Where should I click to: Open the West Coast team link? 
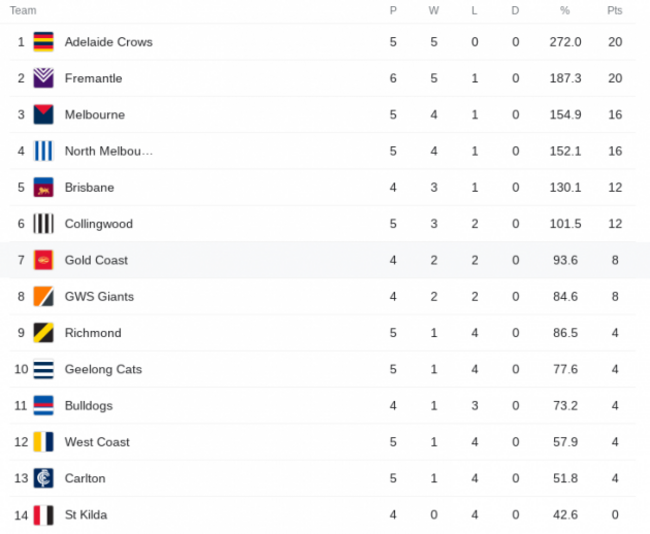pyautogui.click(x=97, y=442)
